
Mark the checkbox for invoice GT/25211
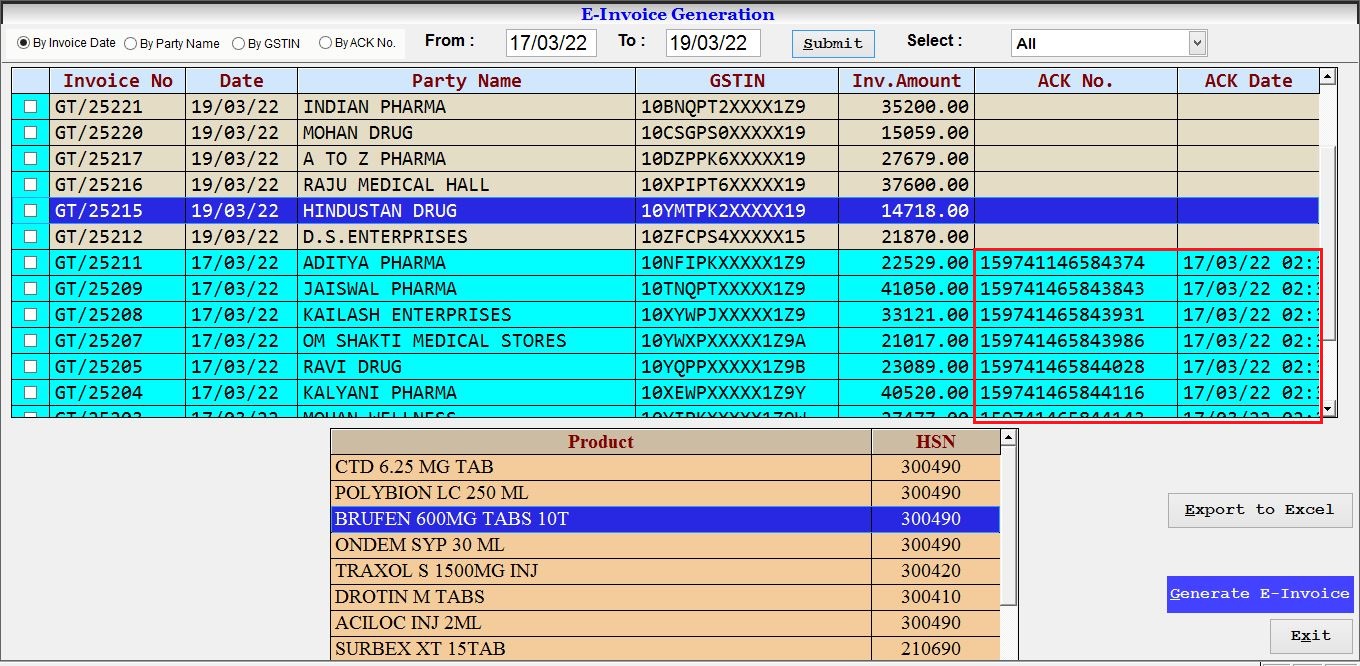click(31, 262)
